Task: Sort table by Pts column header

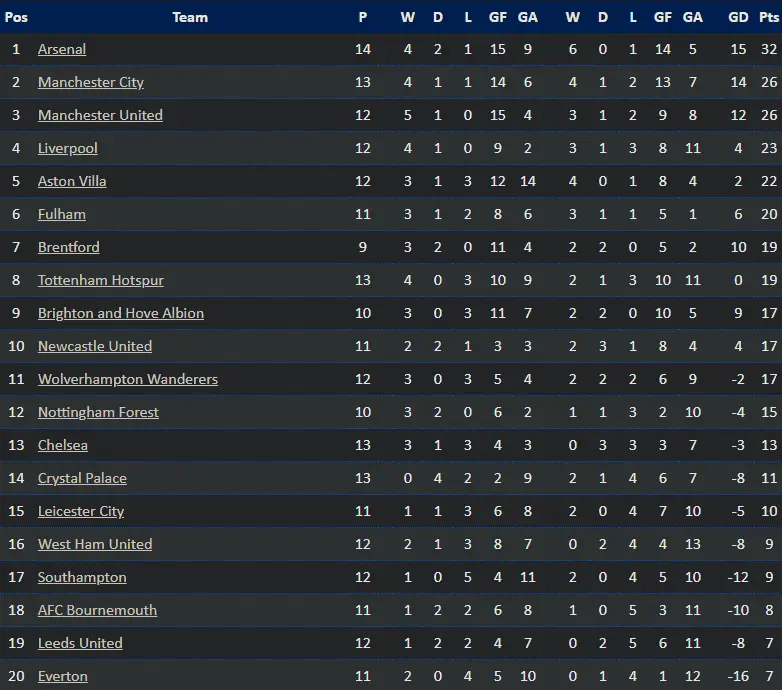Action: coord(768,17)
